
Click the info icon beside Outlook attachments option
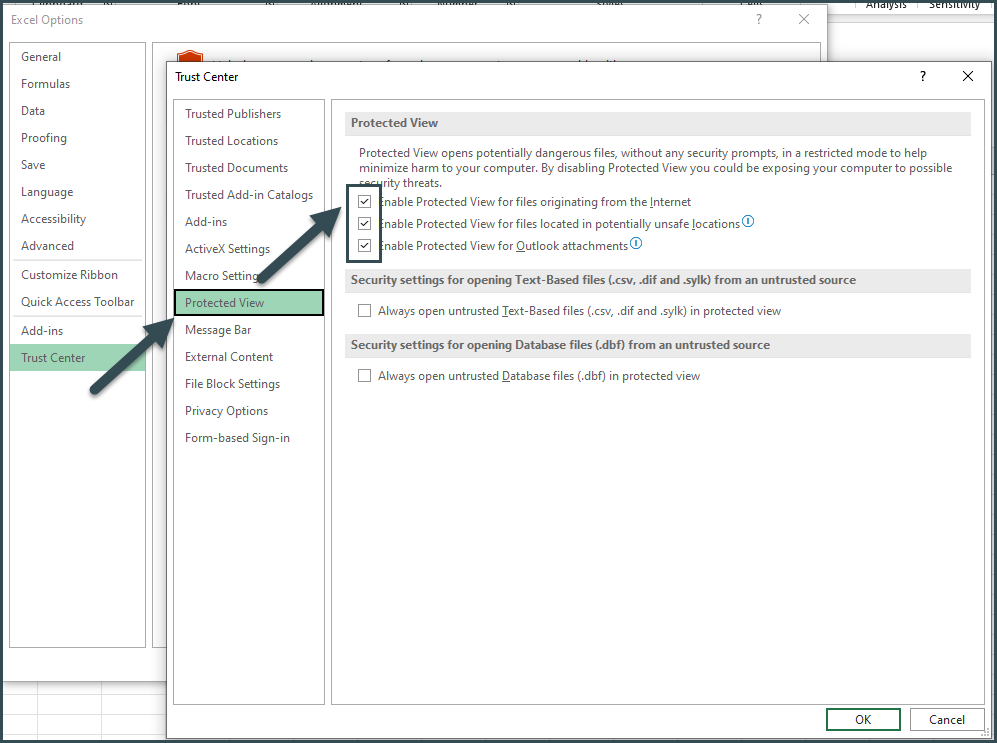[x=636, y=243]
